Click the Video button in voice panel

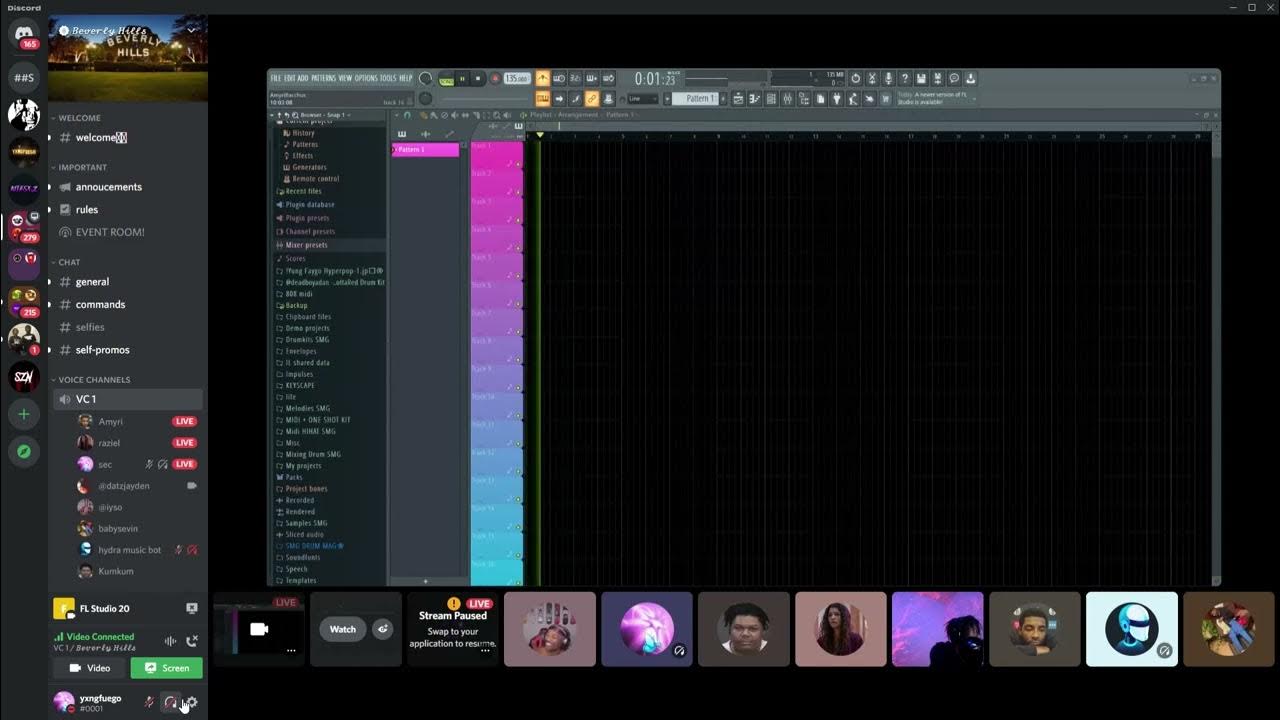90,668
